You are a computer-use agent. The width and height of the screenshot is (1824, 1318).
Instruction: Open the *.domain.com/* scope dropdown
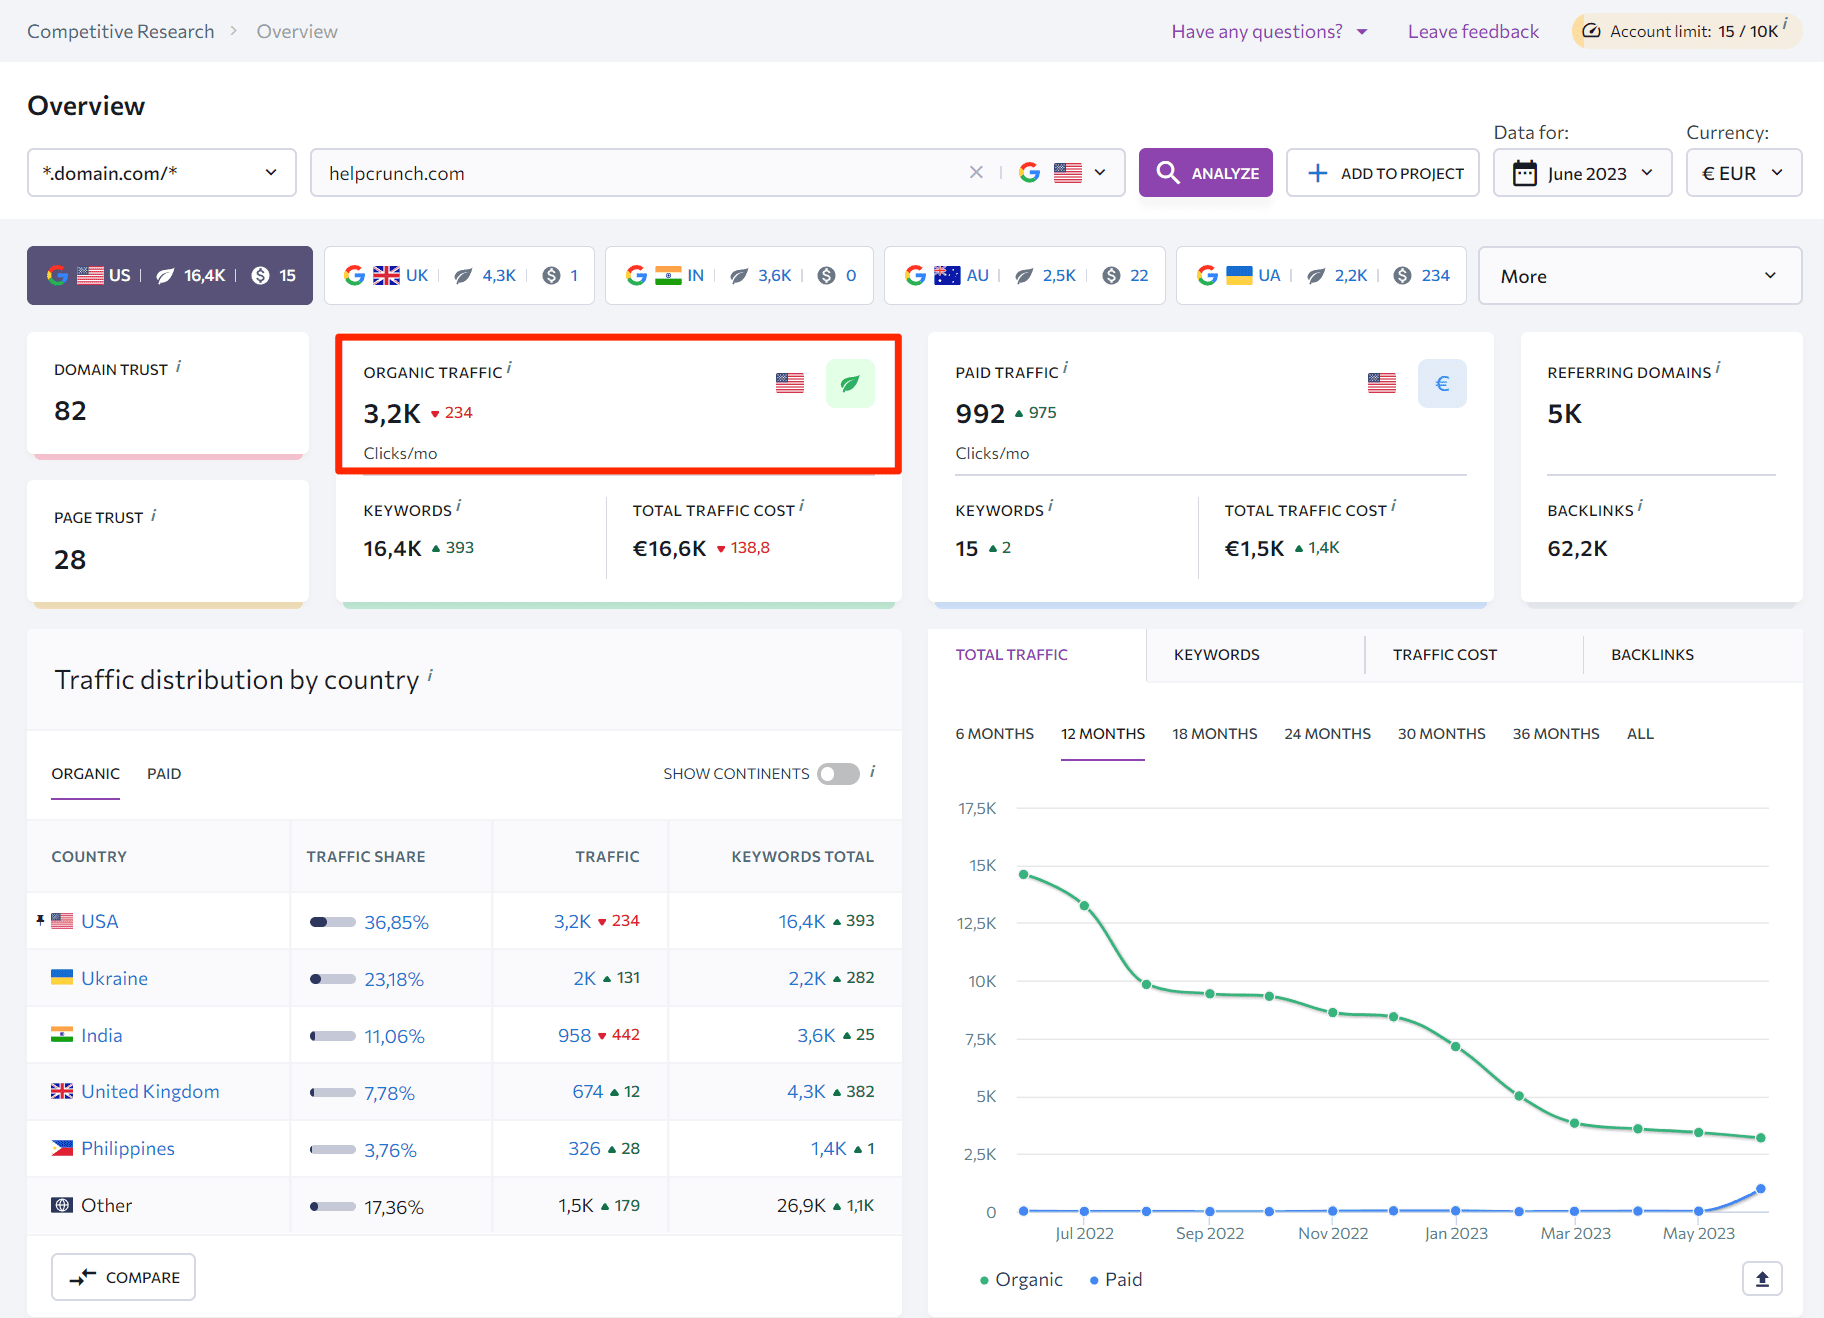[162, 173]
